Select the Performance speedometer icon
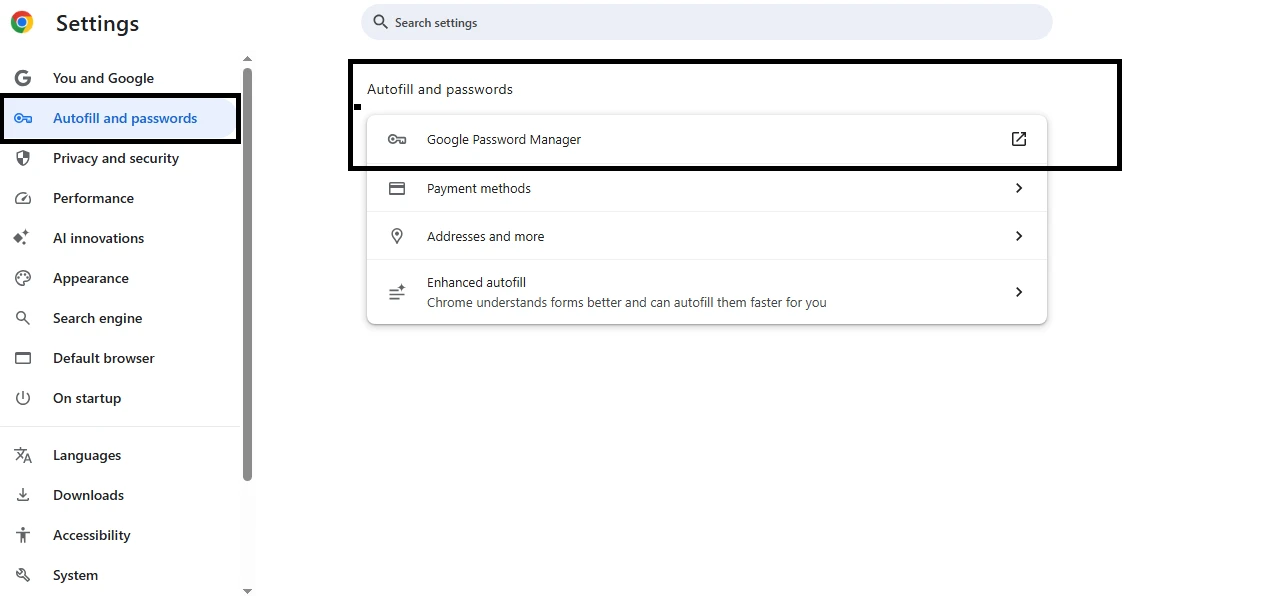Image resolution: width=1277 pixels, height=596 pixels. click(x=22, y=198)
